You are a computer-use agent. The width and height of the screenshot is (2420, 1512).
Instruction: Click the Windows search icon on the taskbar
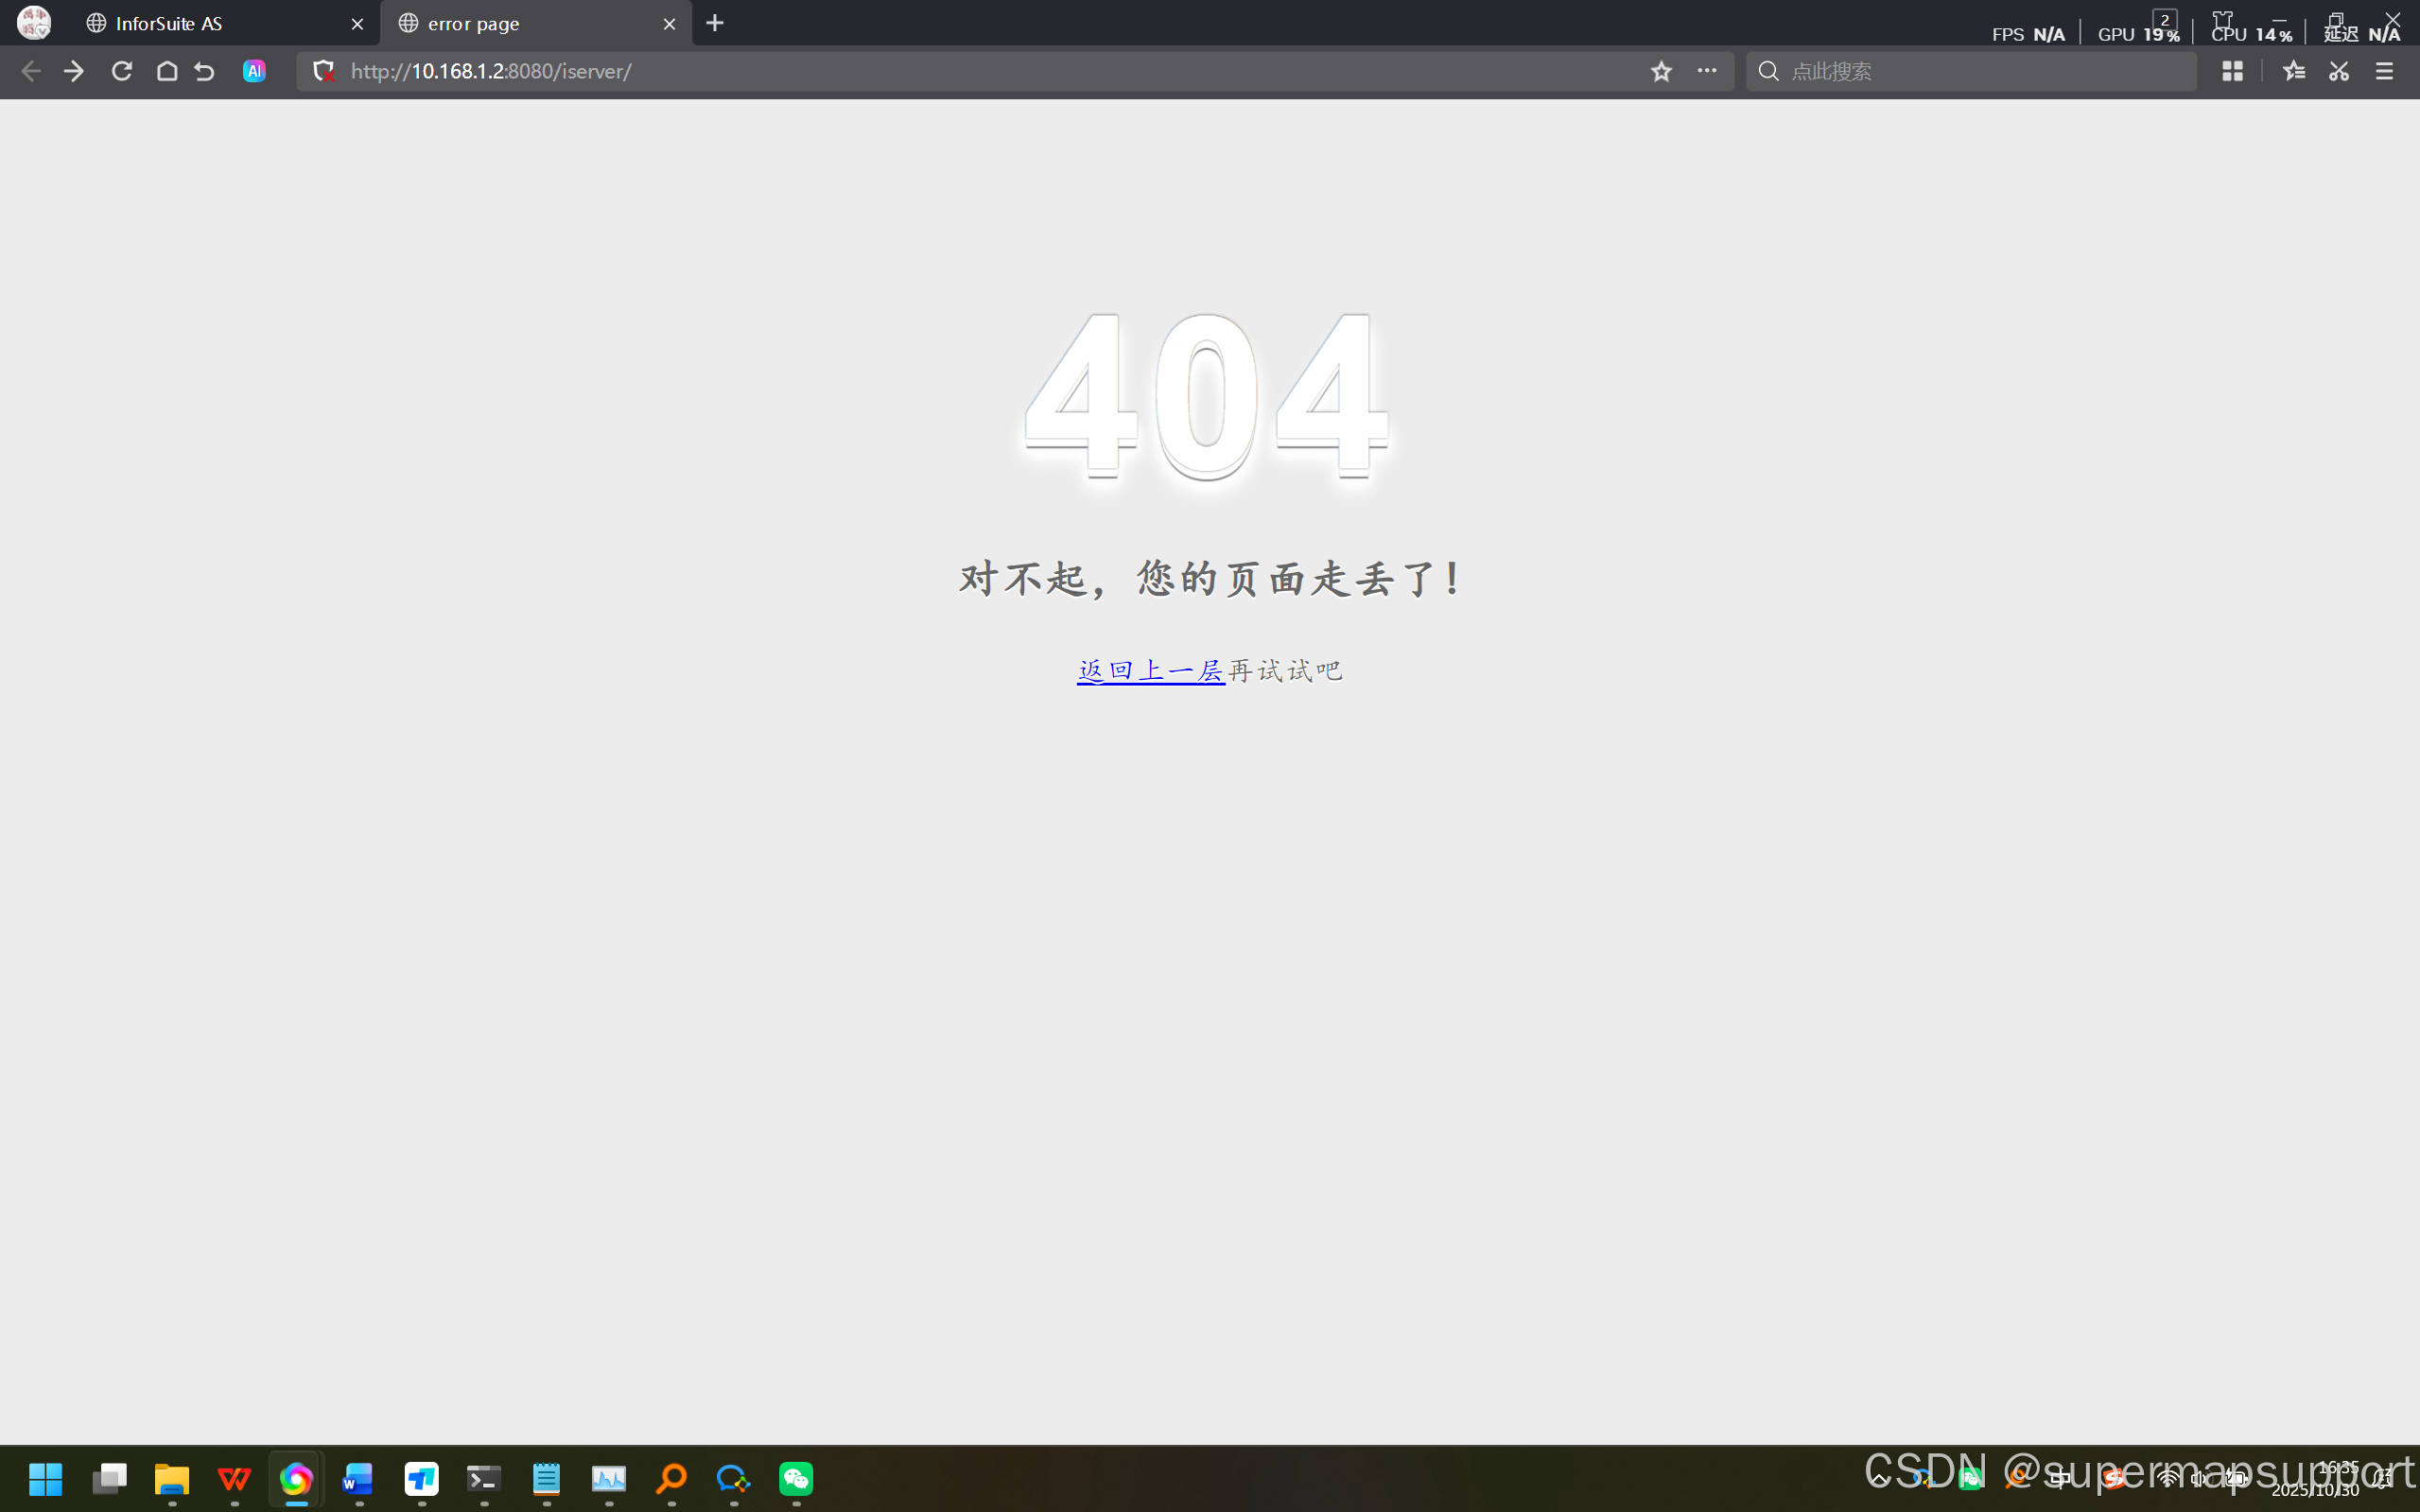tap(671, 1478)
